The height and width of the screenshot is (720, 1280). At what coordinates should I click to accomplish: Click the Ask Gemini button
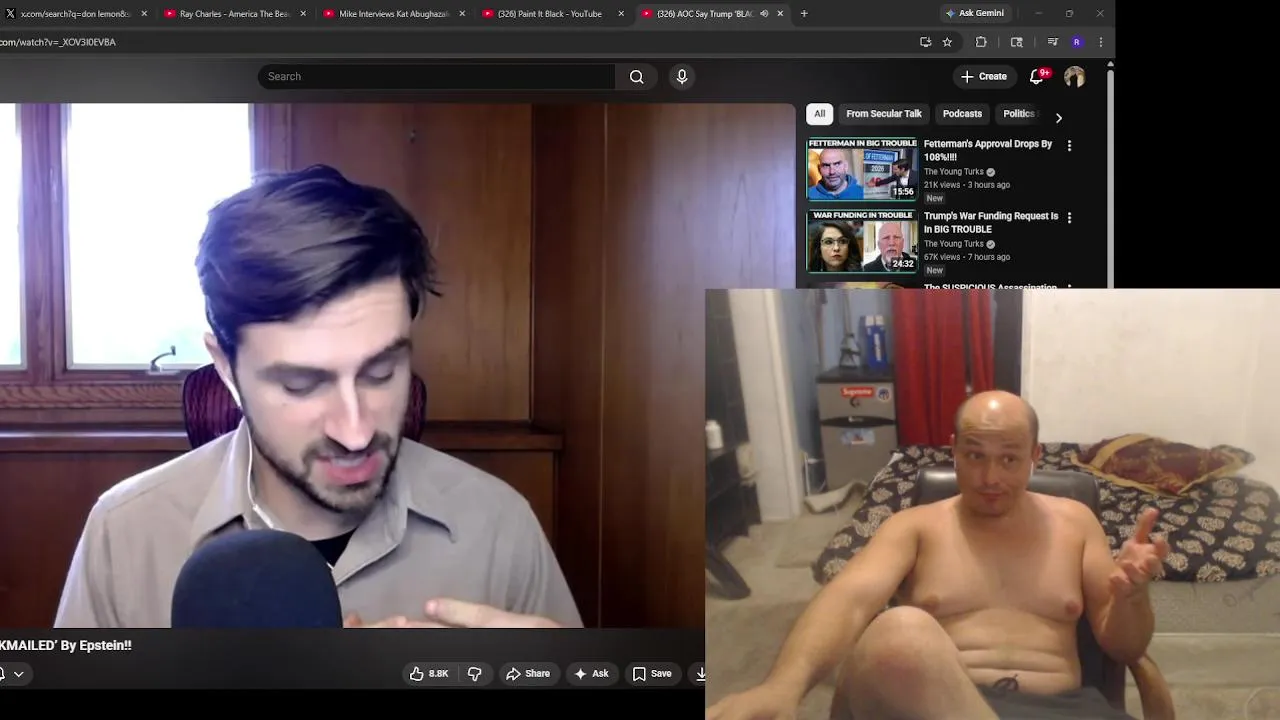pyautogui.click(x=975, y=13)
